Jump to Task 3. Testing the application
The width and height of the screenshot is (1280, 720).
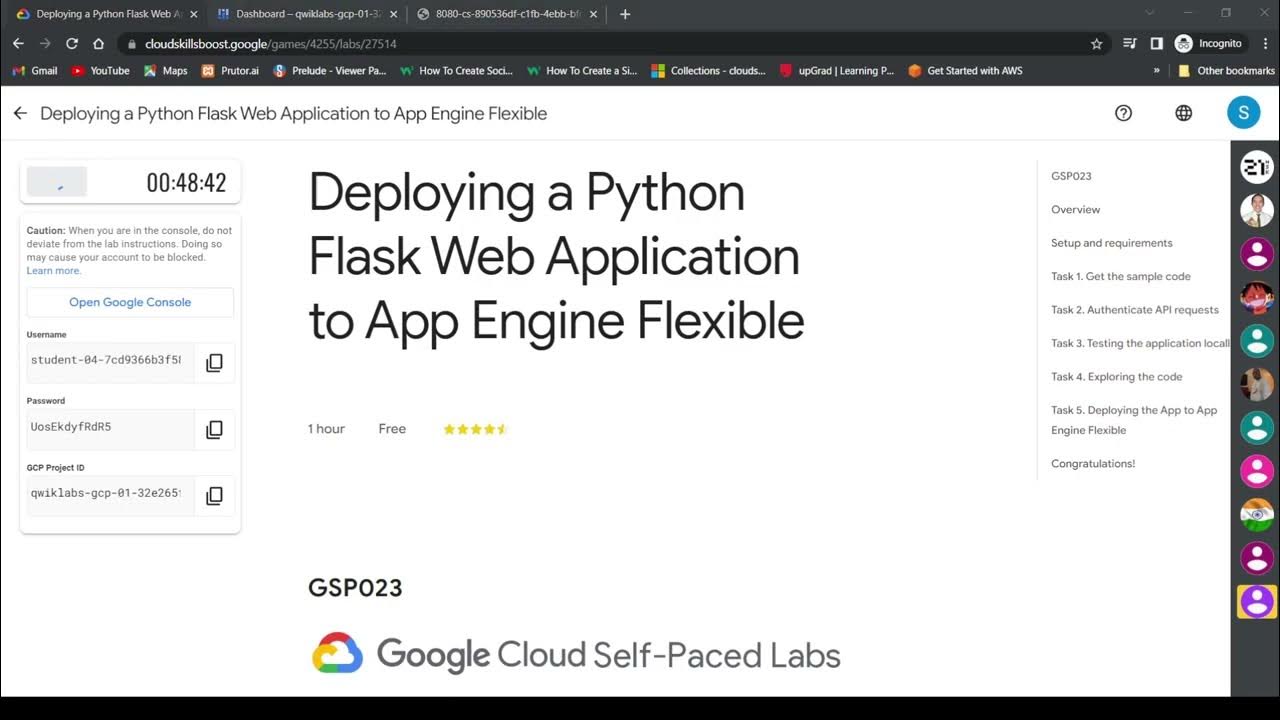(x=1140, y=343)
